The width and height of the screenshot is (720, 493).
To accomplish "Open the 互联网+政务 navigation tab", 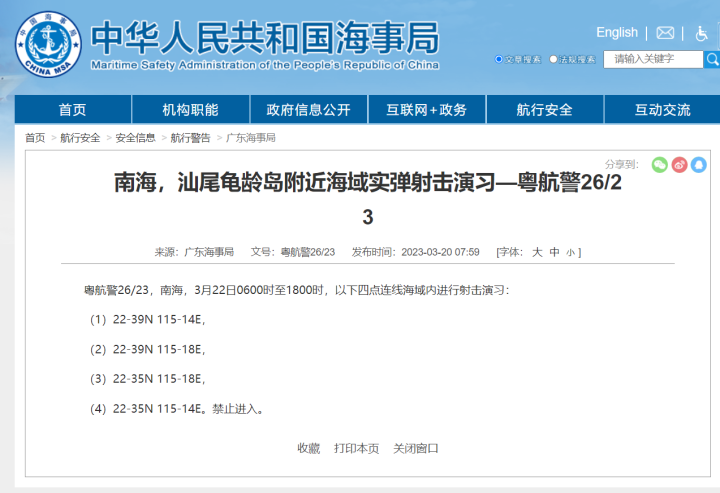I will pos(427,109).
